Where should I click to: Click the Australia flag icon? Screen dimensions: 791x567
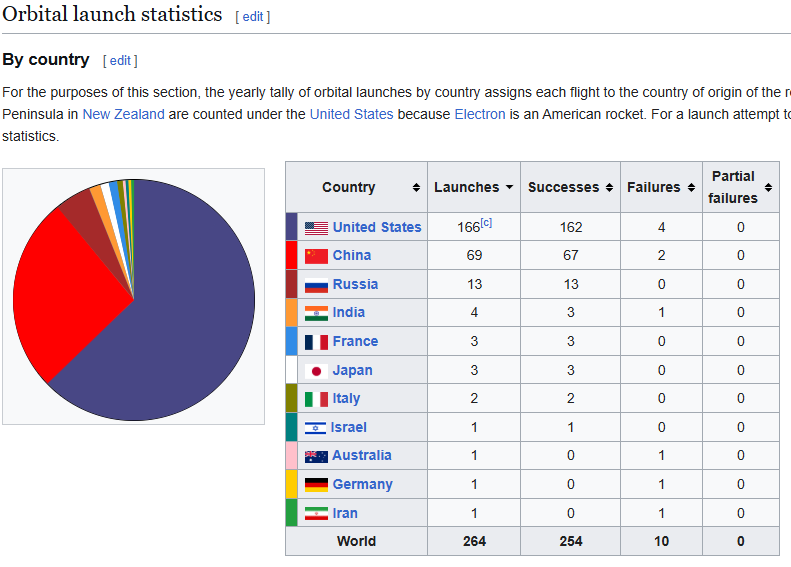[x=316, y=457]
